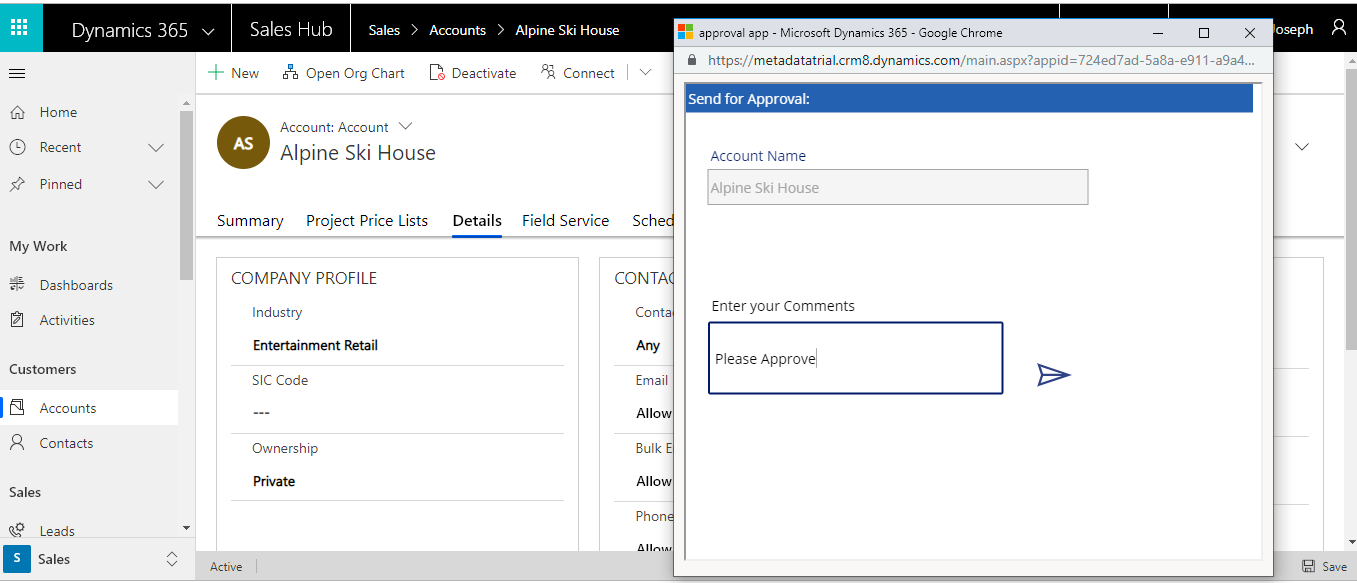Expand the Recent items list
1357x583 pixels.
click(x=156, y=148)
